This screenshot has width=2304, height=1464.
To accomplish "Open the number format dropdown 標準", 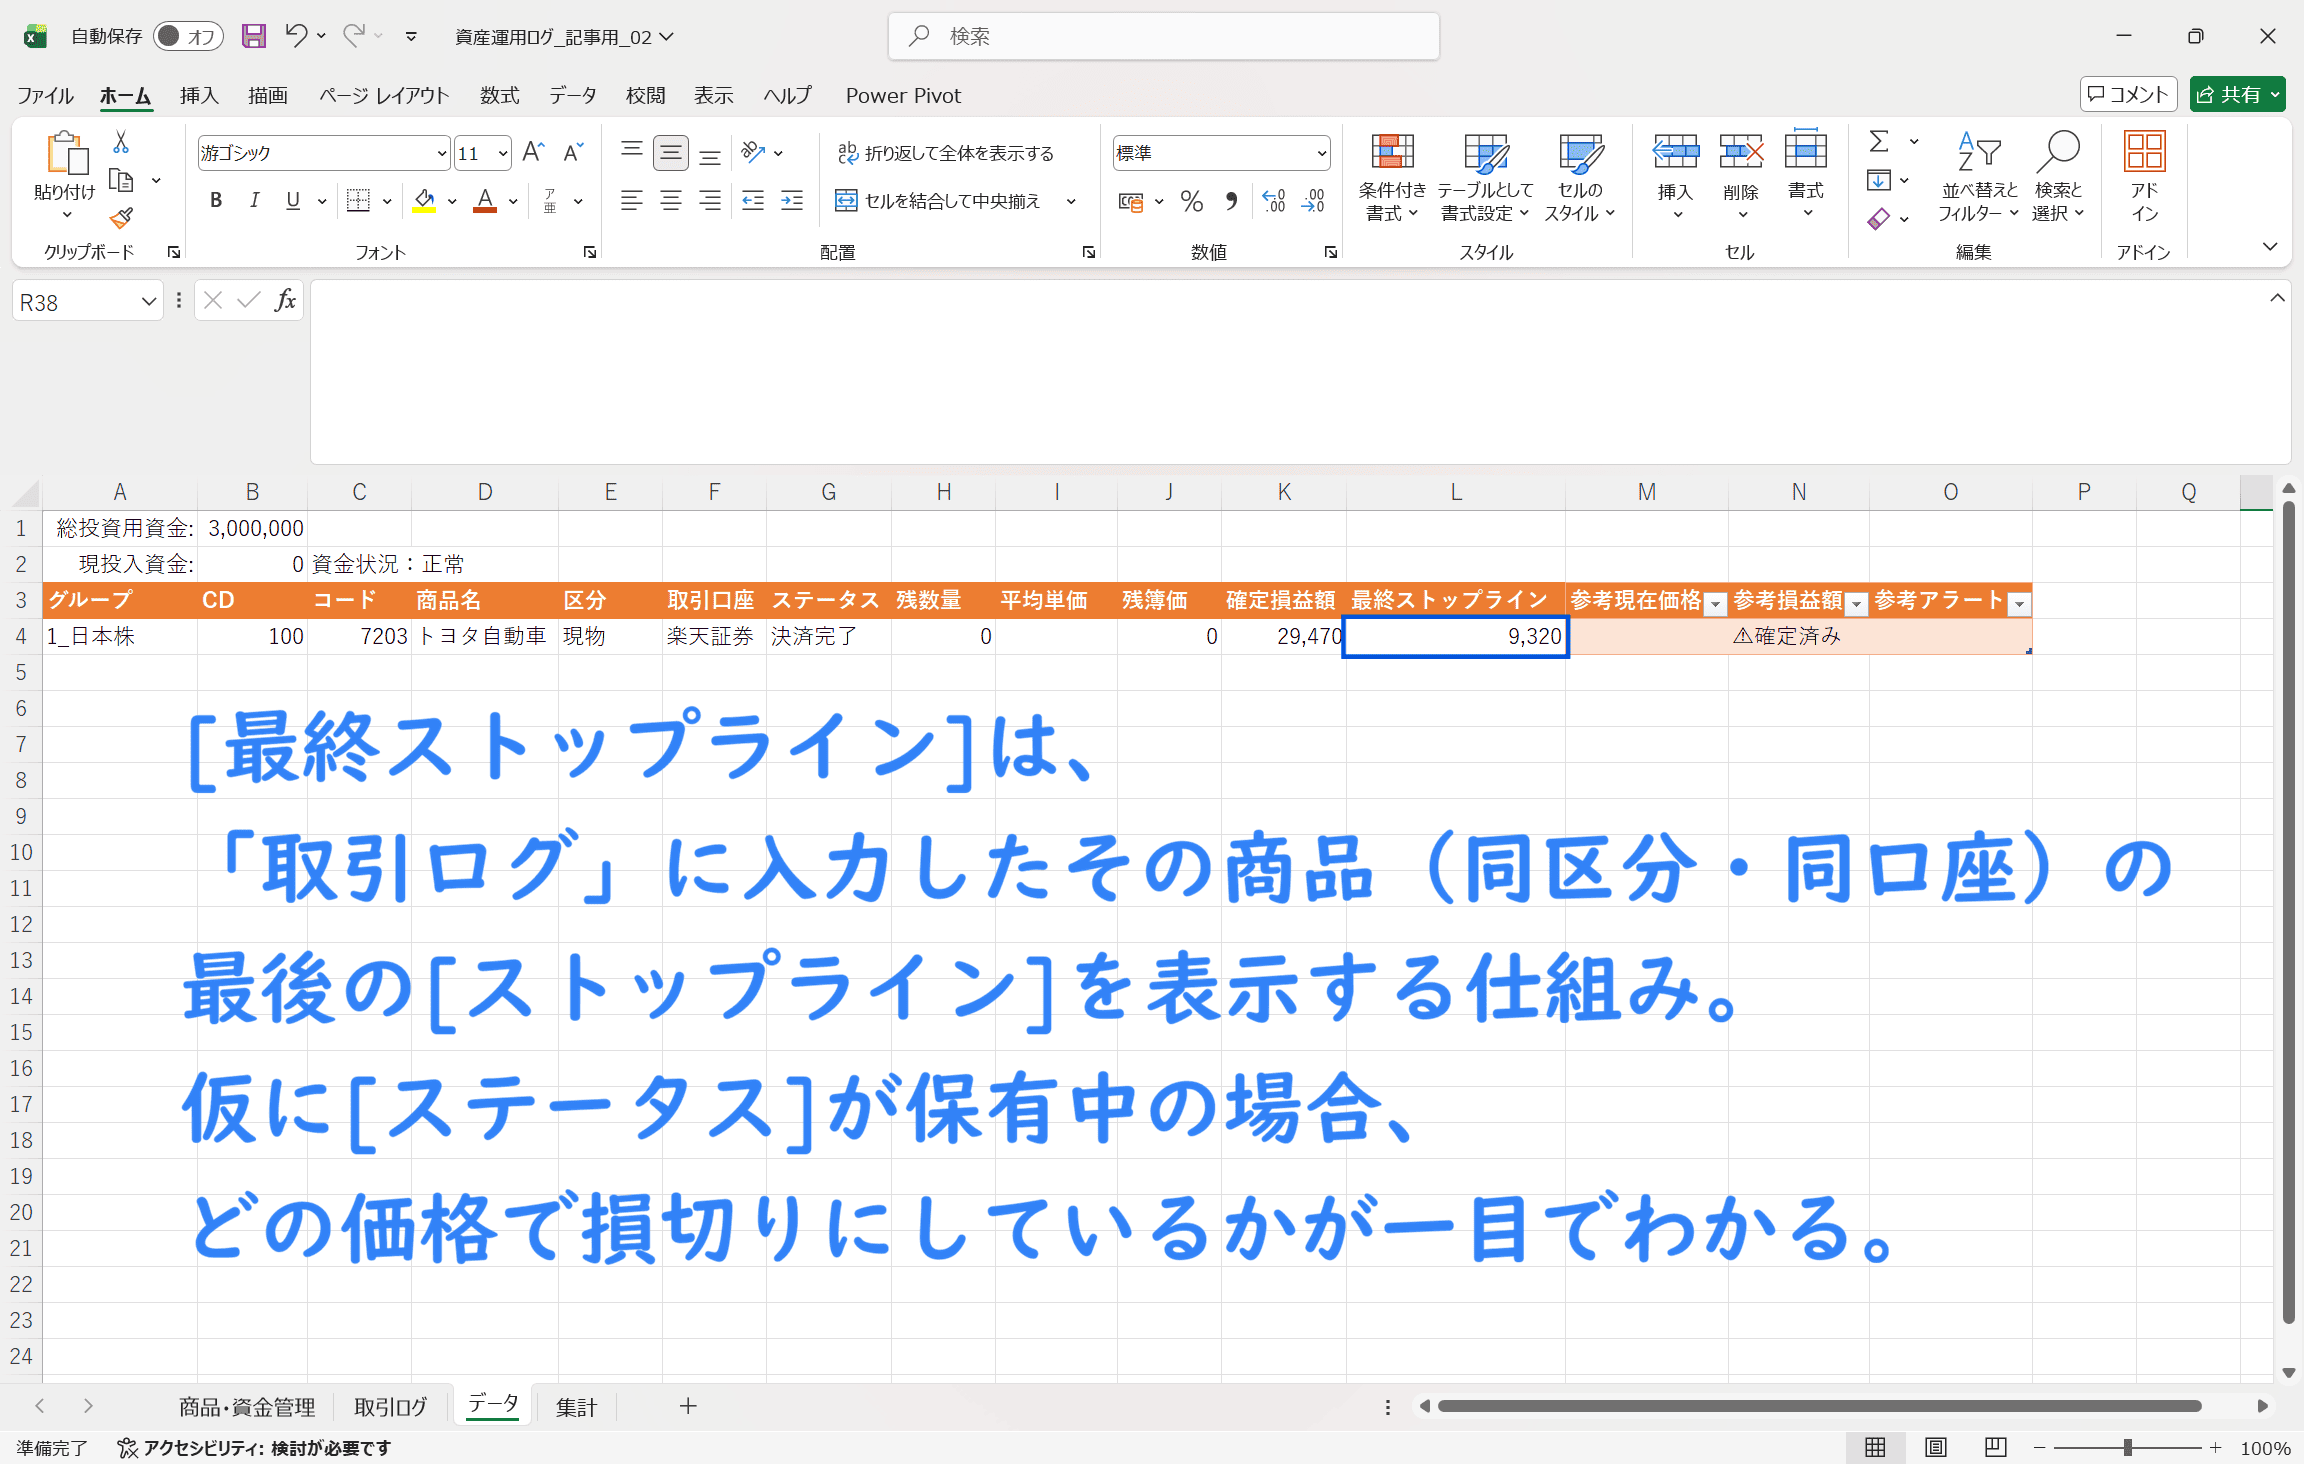I will click(1321, 153).
